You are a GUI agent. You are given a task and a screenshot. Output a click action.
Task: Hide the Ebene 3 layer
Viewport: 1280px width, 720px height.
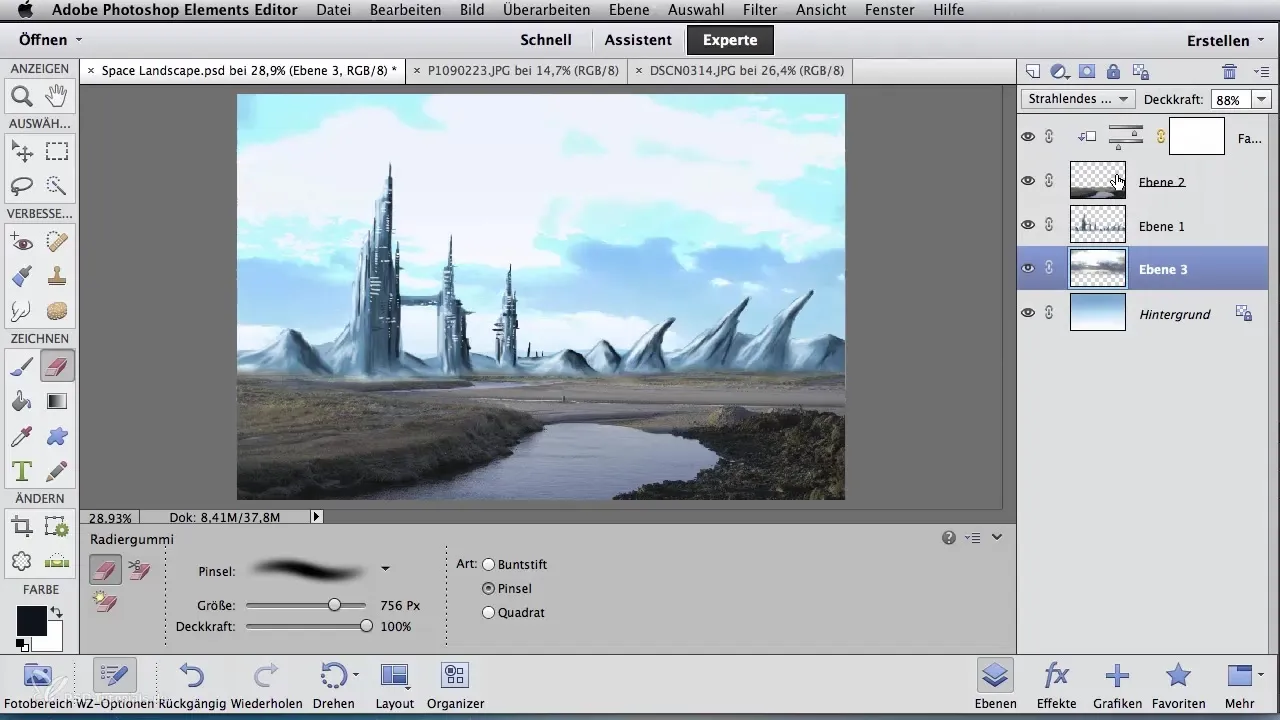coord(1028,268)
